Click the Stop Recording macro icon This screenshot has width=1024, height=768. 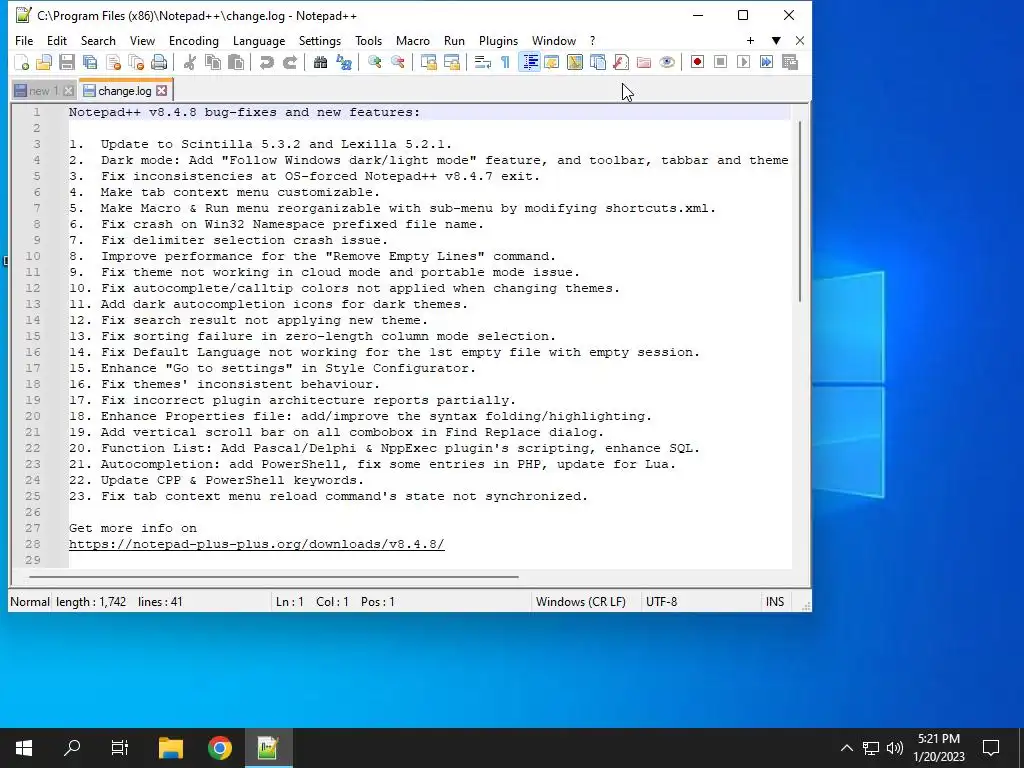720,62
